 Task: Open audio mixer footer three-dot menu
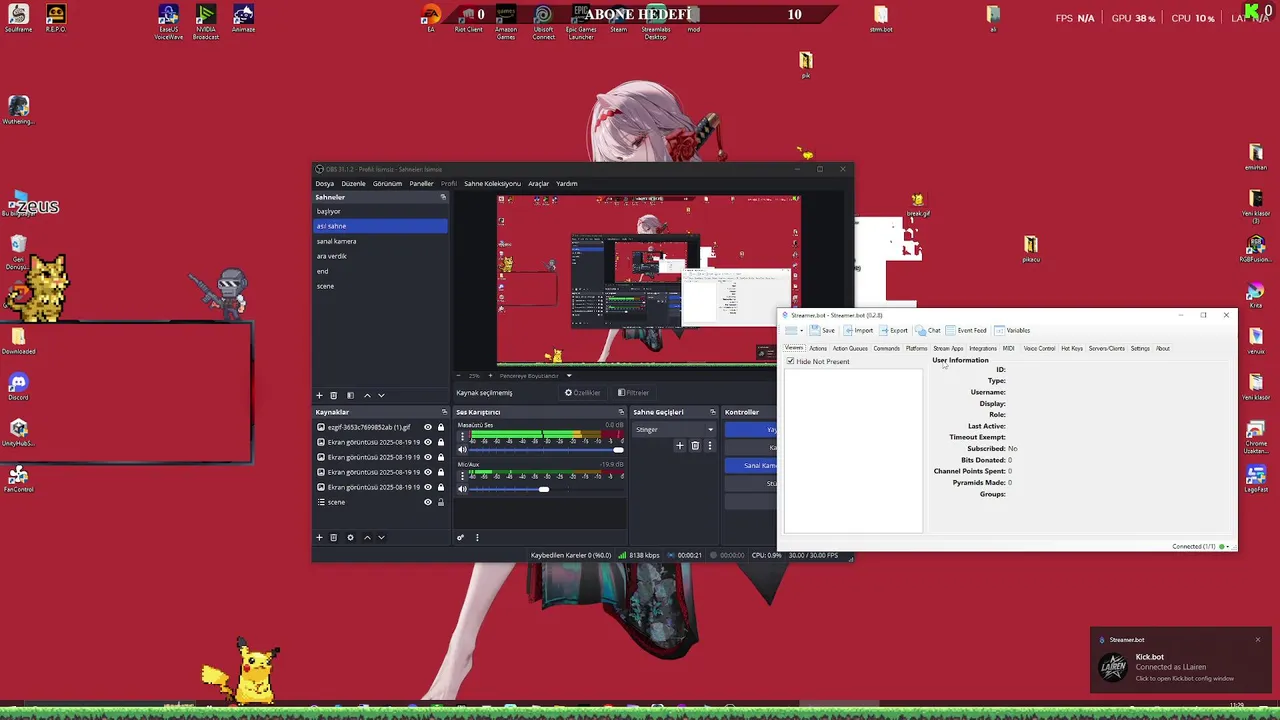[x=477, y=537]
